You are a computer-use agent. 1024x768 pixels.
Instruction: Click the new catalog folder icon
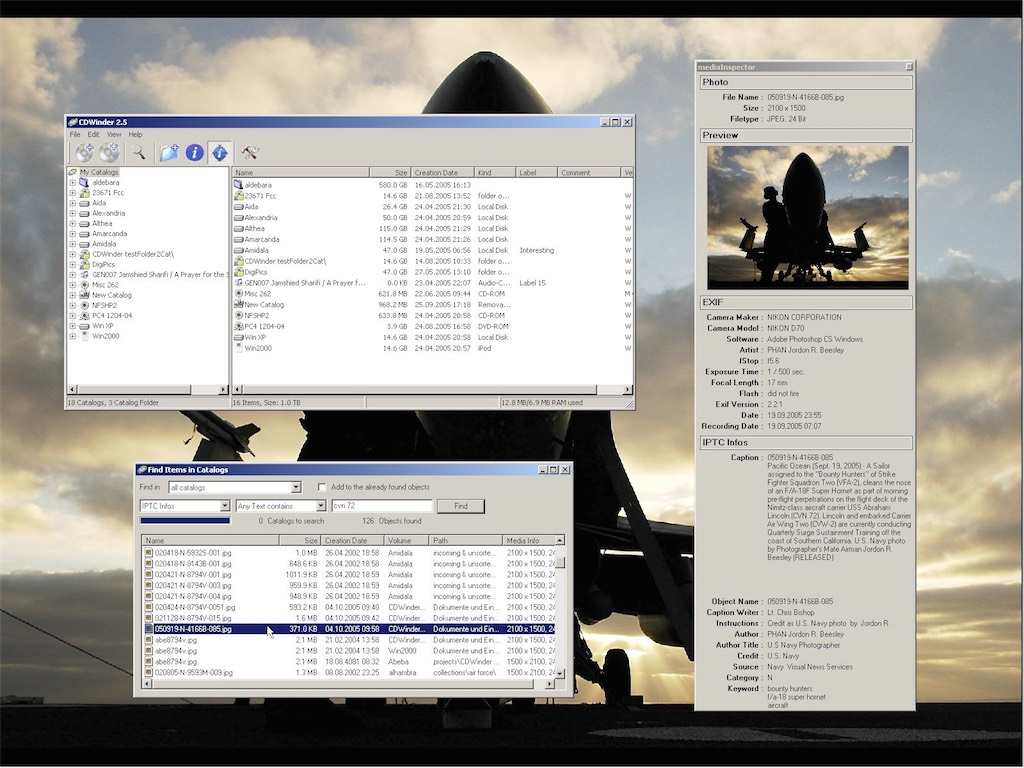(169, 152)
